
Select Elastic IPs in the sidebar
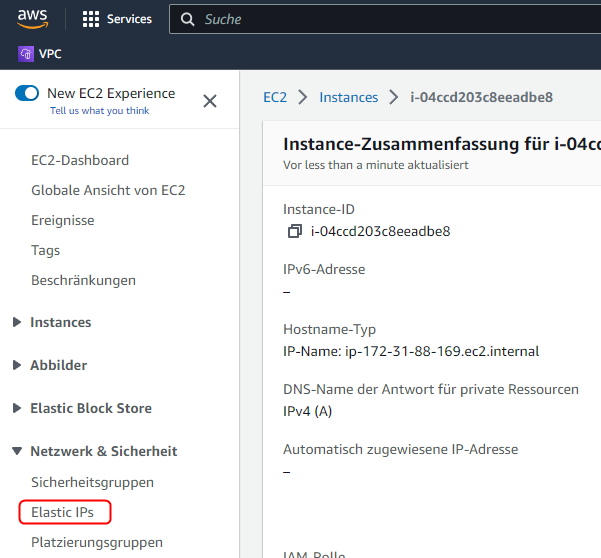62,512
